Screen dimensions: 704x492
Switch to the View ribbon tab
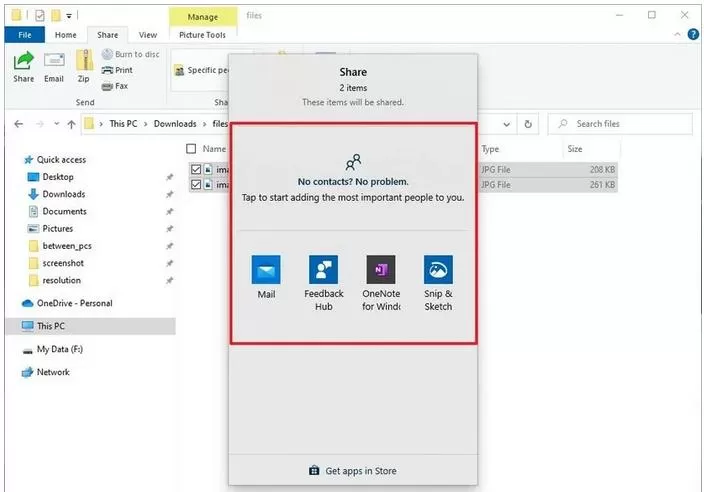(148, 35)
